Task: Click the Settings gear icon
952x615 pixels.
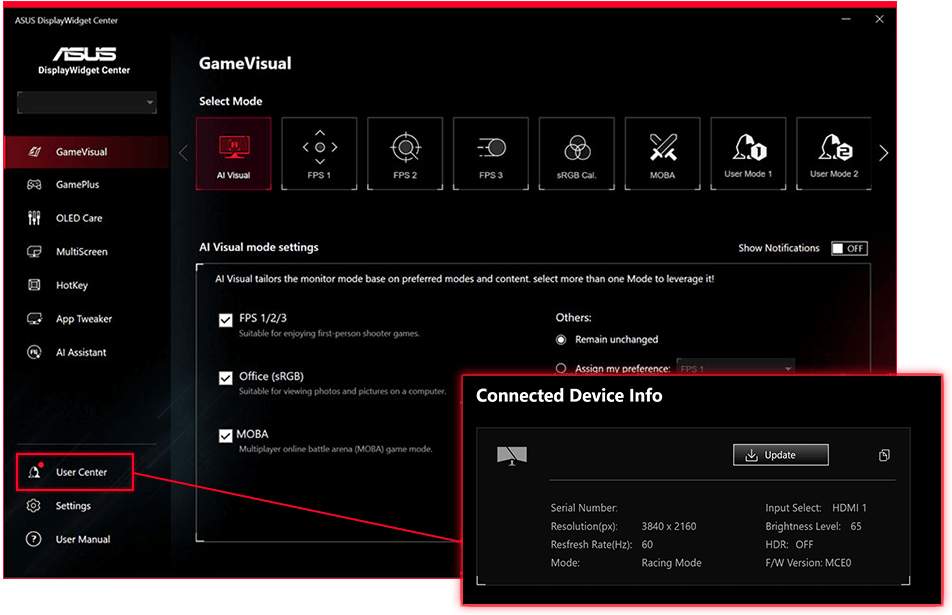Action: (x=33, y=505)
